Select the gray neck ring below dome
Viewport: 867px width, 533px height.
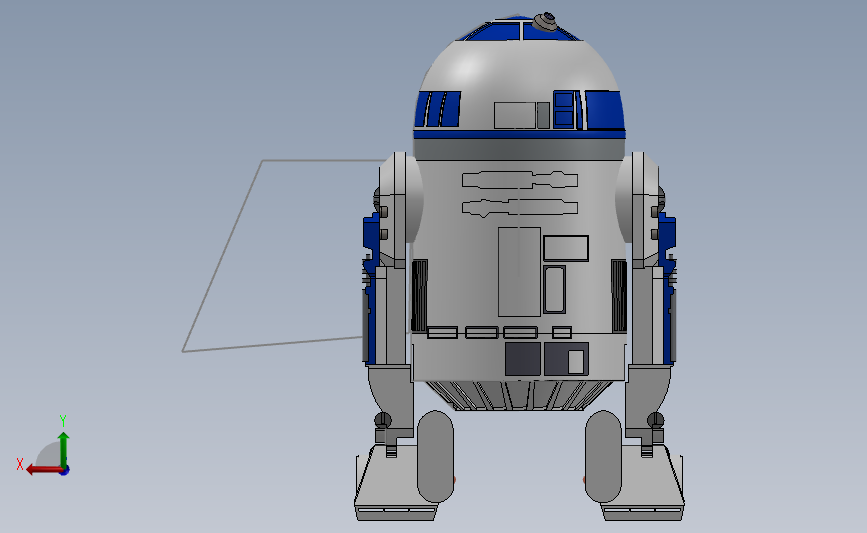pyautogui.click(x=519, y=149)
